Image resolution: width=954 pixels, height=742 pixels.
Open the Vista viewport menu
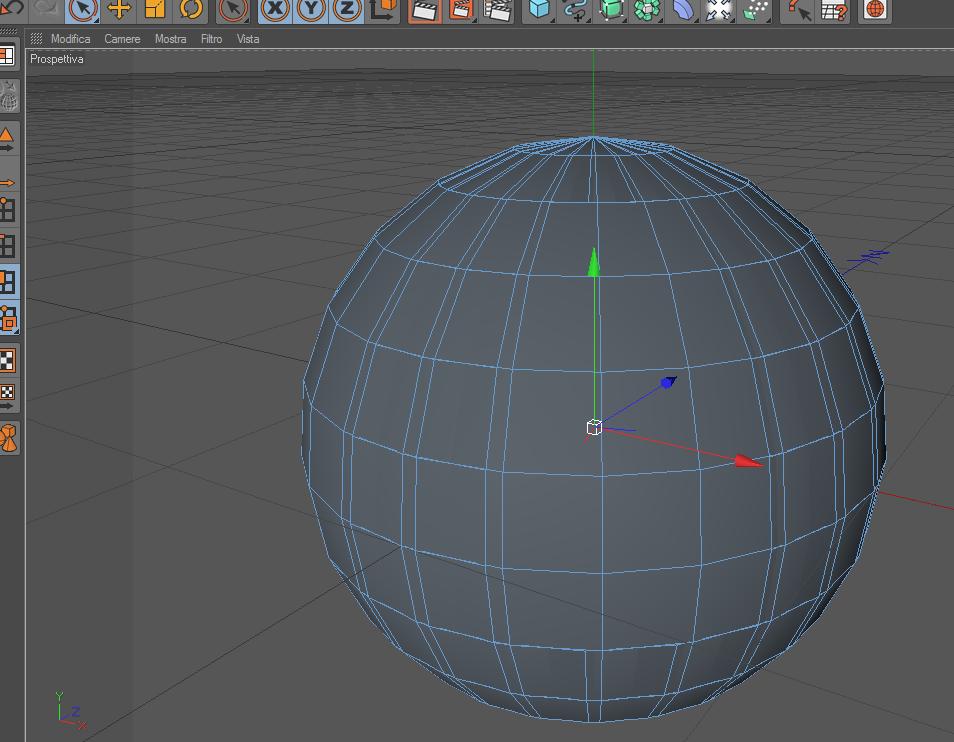(x=248, y=39)
